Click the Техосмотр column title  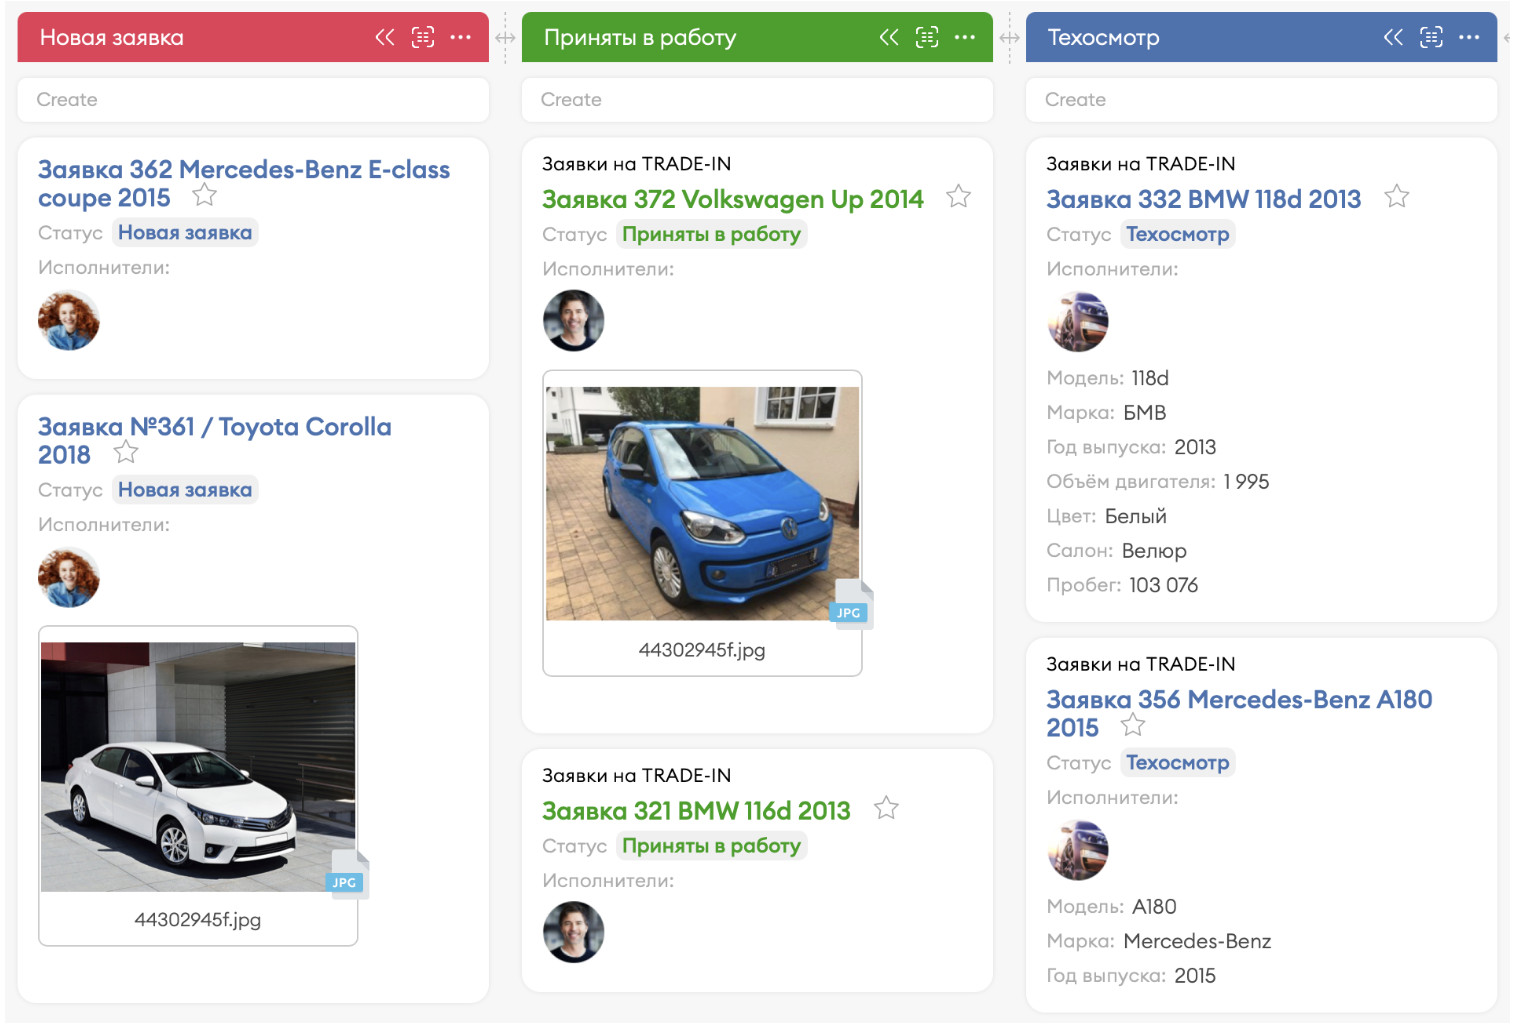1104,38
